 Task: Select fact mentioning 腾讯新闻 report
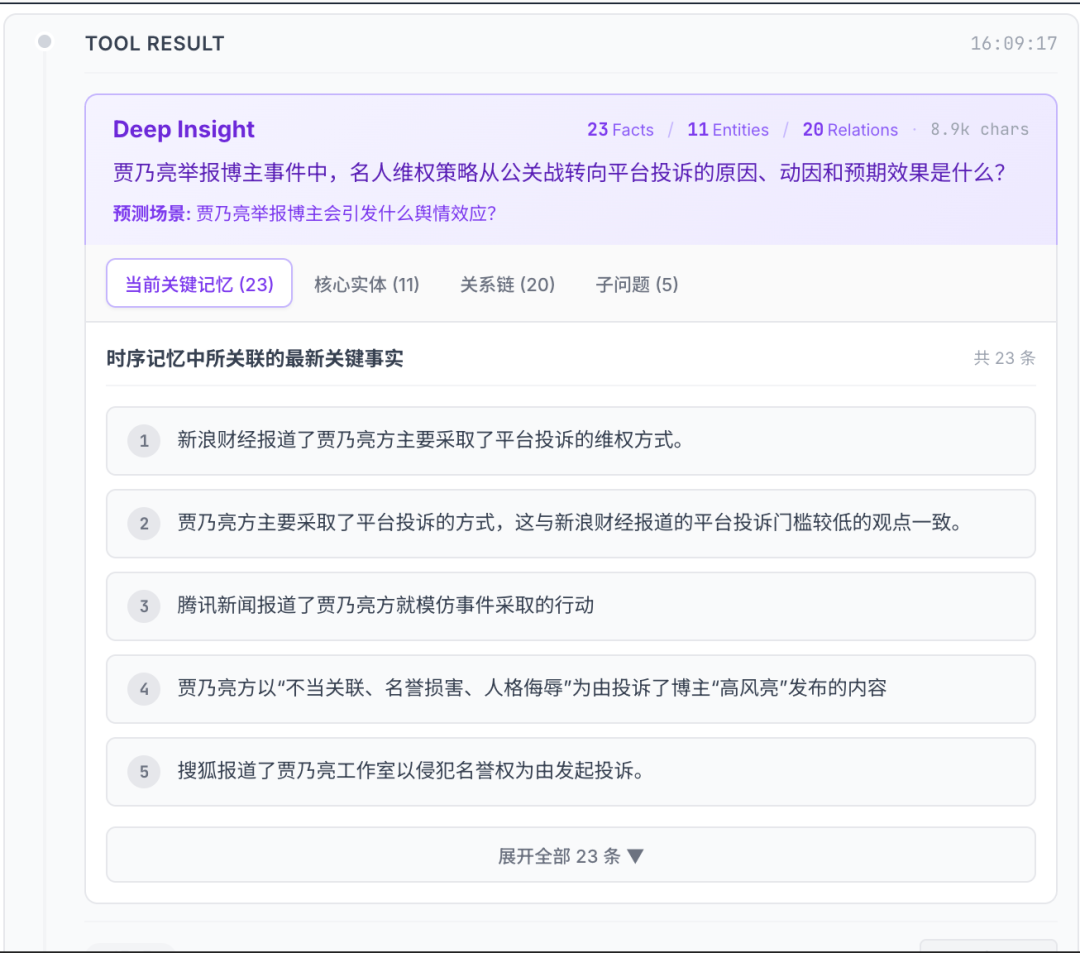[386, 606]
